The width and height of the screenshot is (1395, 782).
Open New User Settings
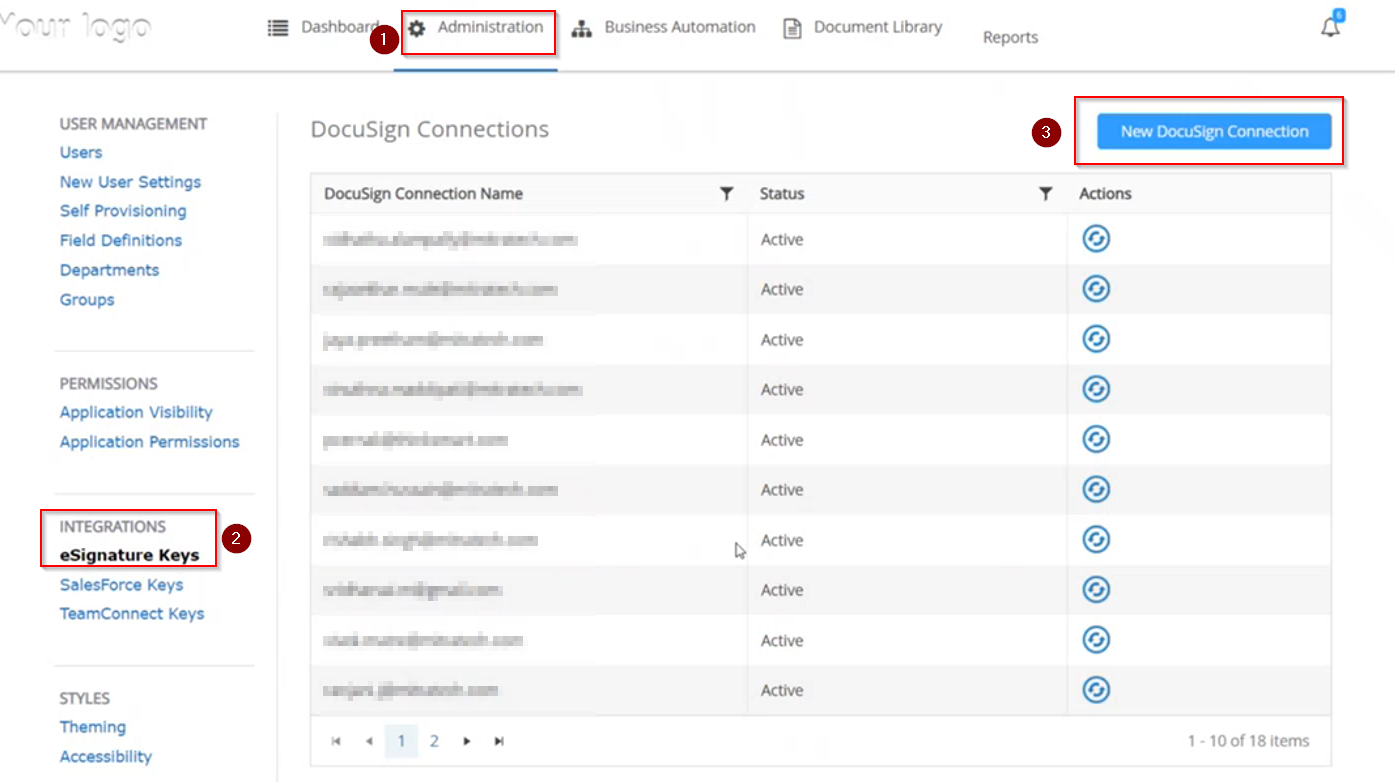click(130, 182)
